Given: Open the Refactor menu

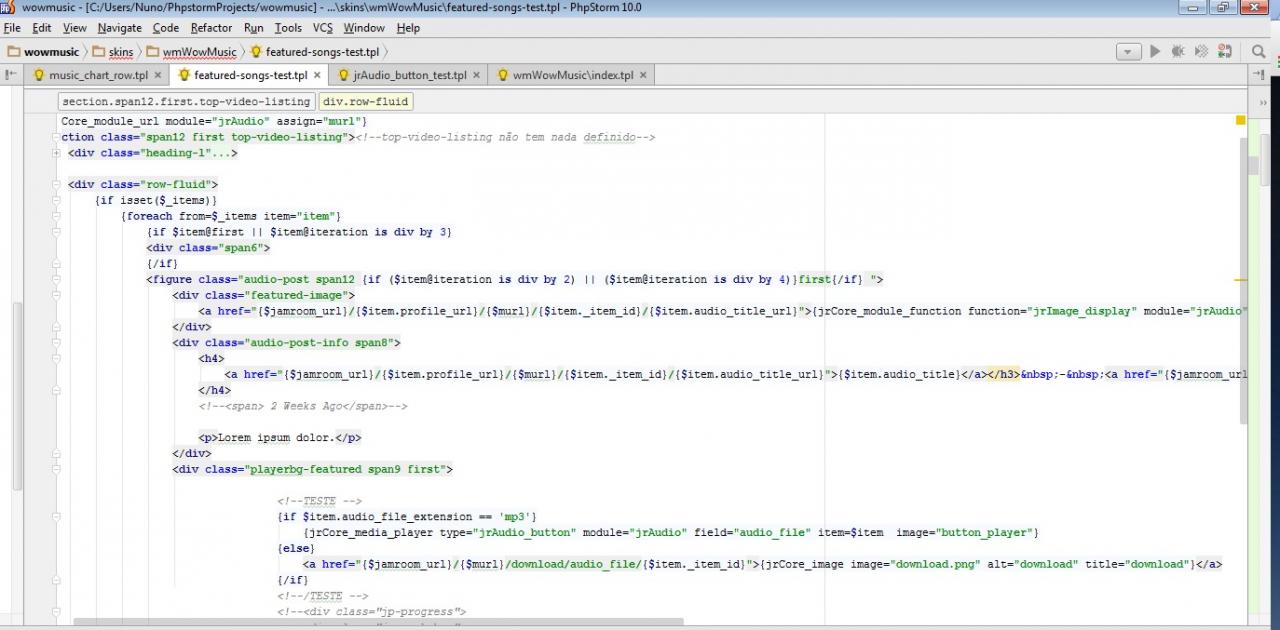Looking at the screenshot, I should coord(211,28).
